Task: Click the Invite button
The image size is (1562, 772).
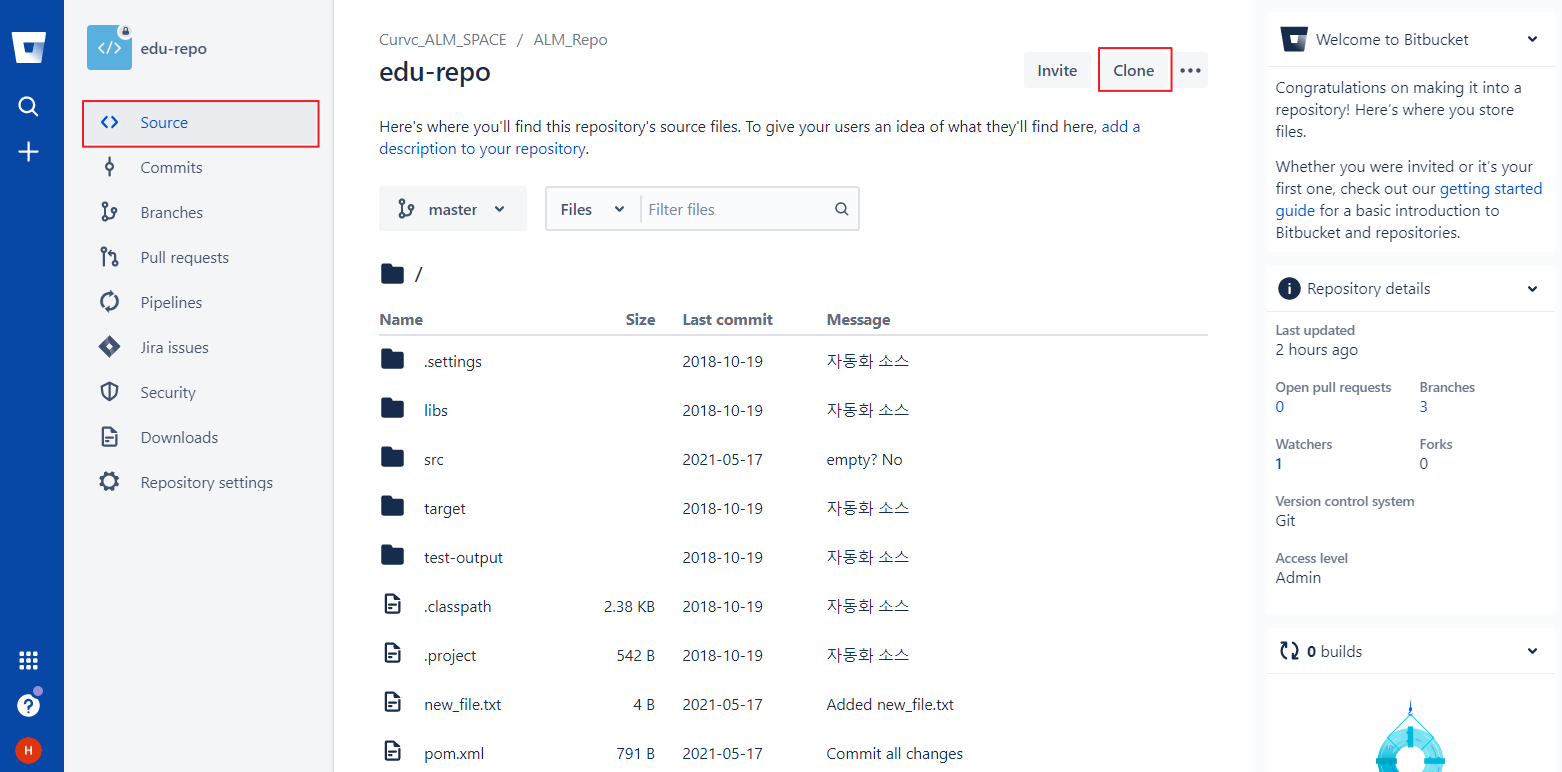Action: click(x=1057, y=71)
